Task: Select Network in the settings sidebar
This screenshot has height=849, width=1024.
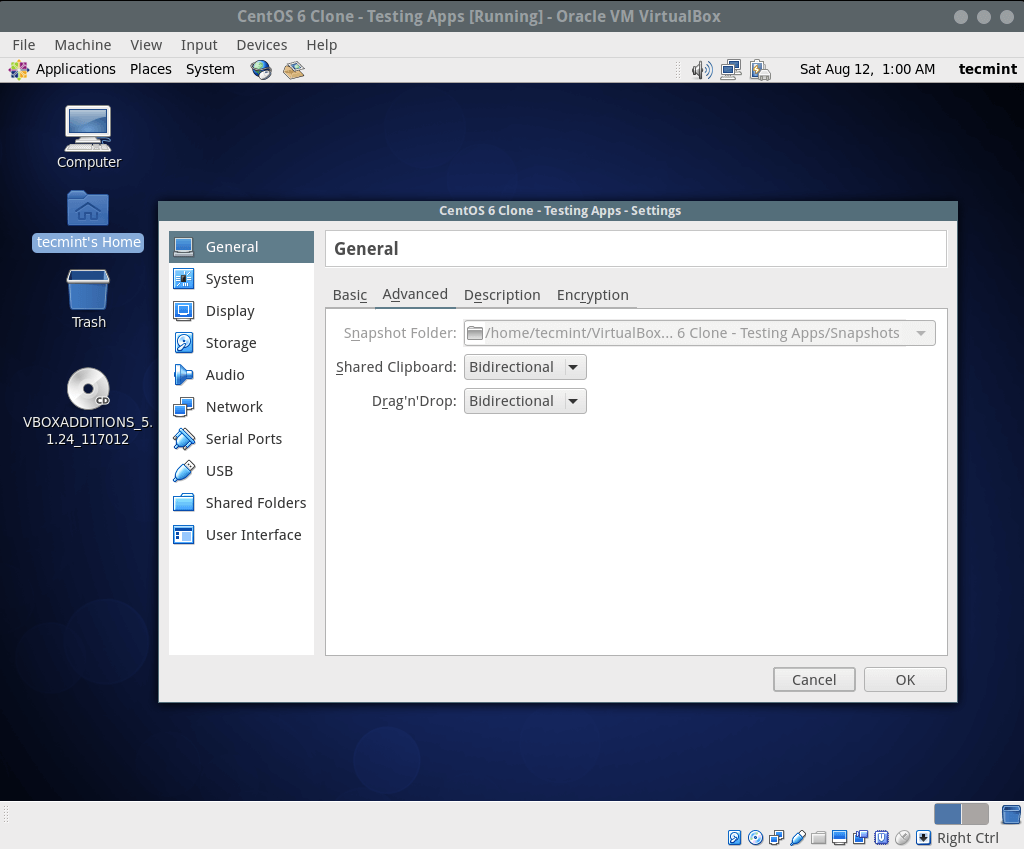Action: click(233, 407)
